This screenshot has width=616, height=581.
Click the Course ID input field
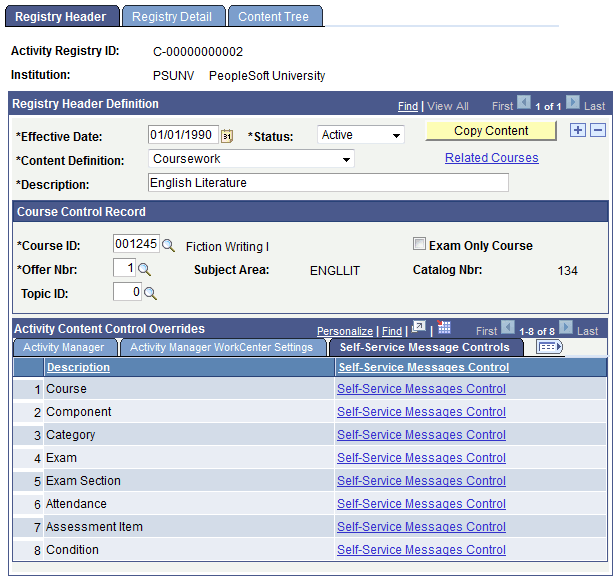(136, 244)
